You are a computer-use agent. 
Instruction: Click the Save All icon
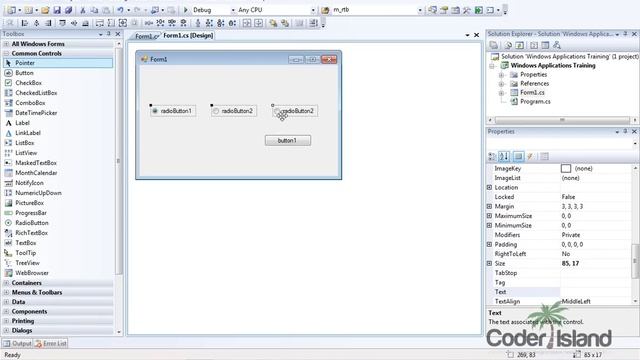[x=68, y=10]
